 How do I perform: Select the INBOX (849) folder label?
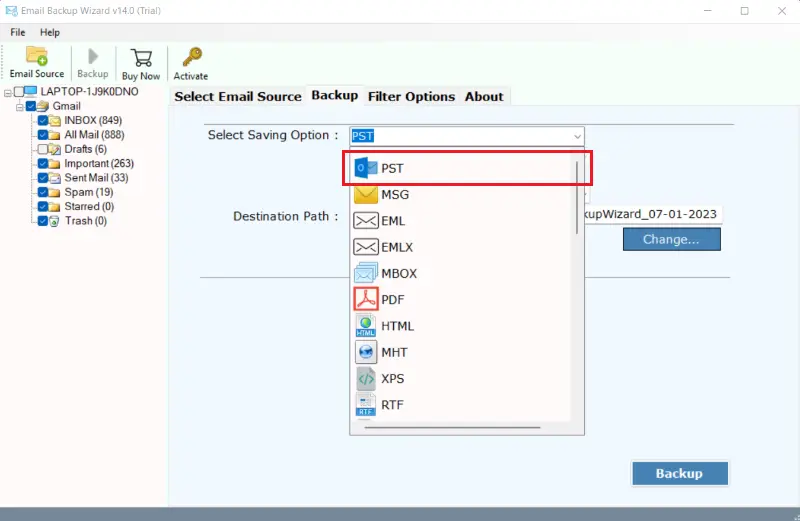pyautogui.click(x=93, y=120)
